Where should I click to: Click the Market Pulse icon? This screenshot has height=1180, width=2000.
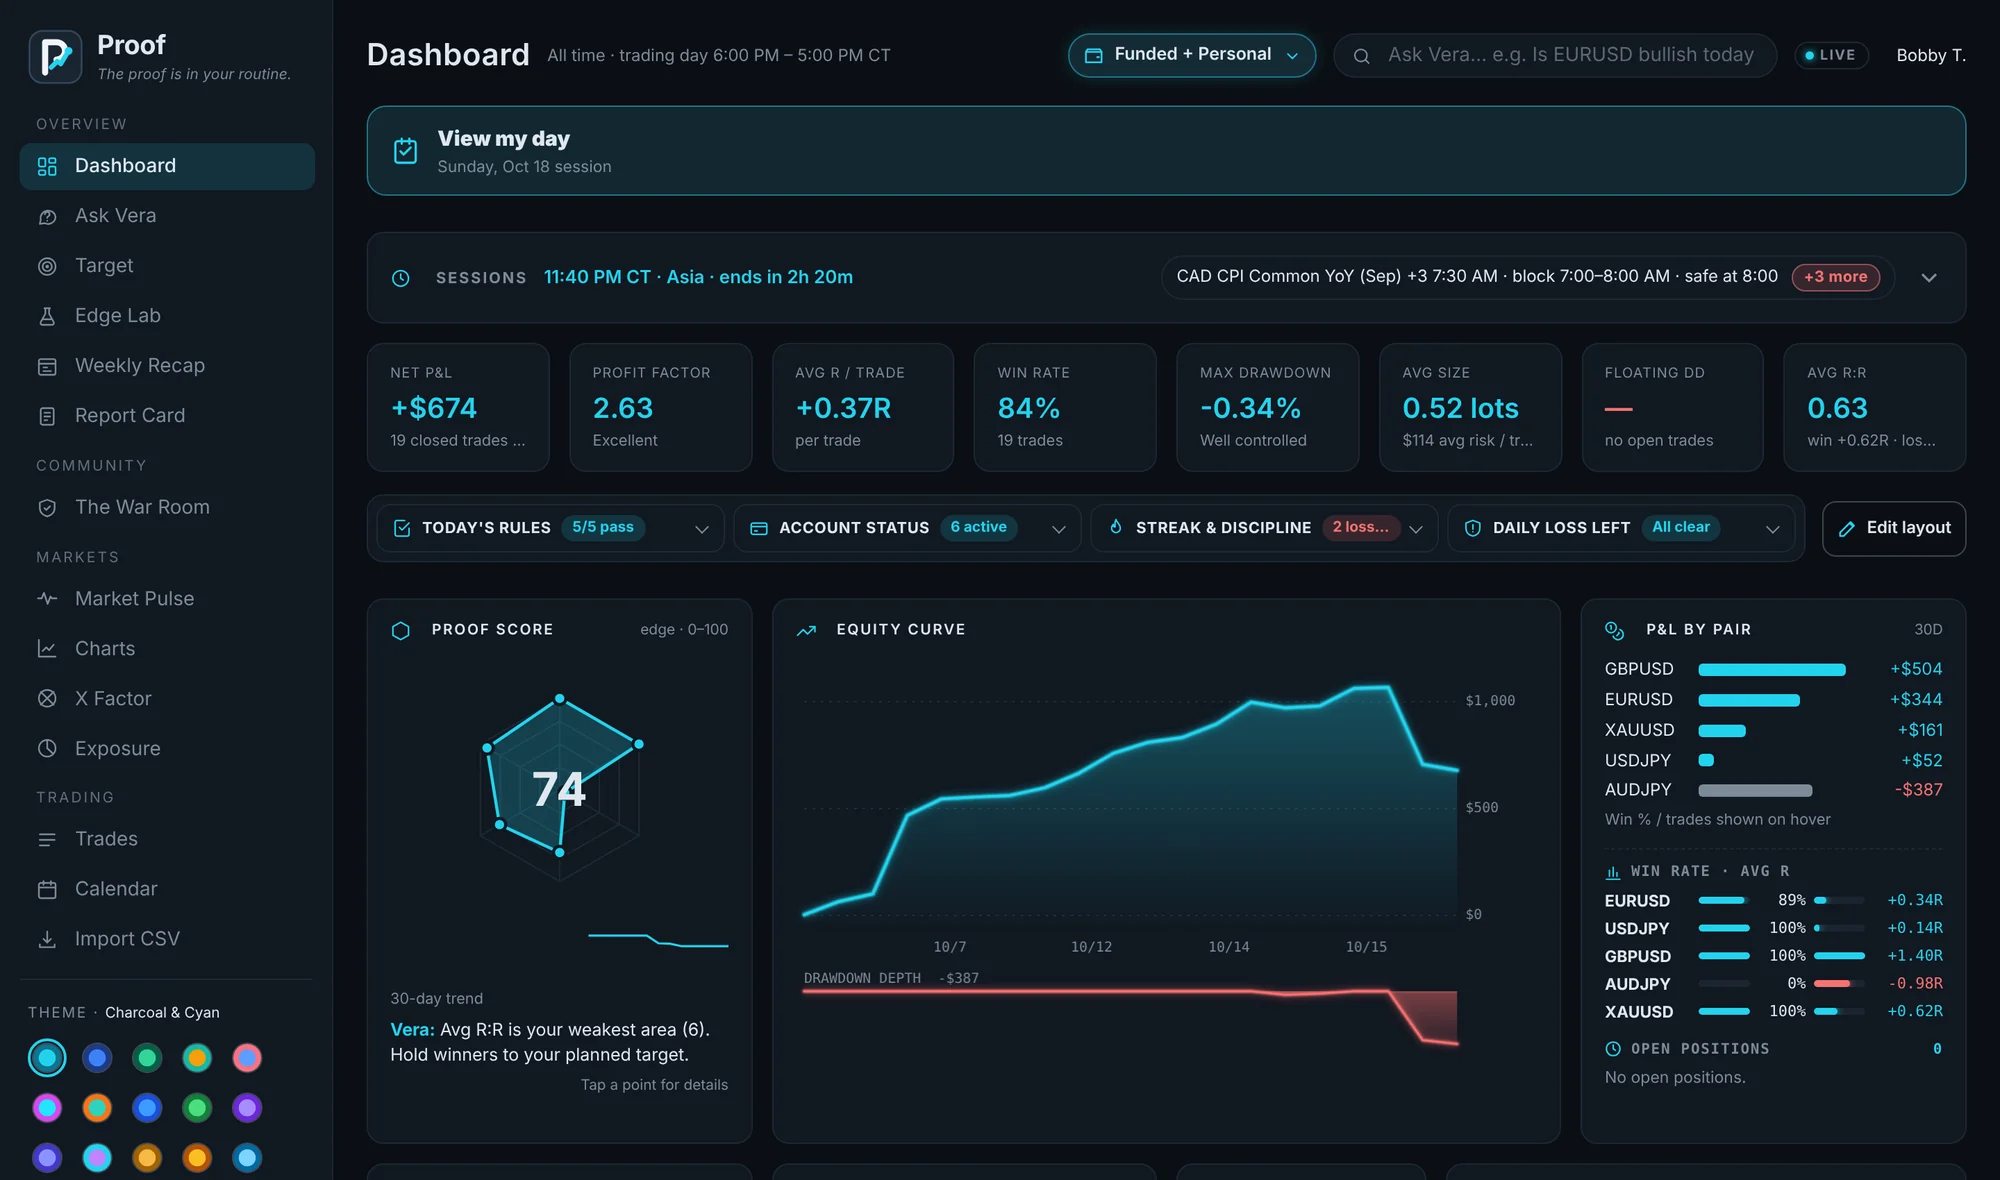[x=47, y=599]
